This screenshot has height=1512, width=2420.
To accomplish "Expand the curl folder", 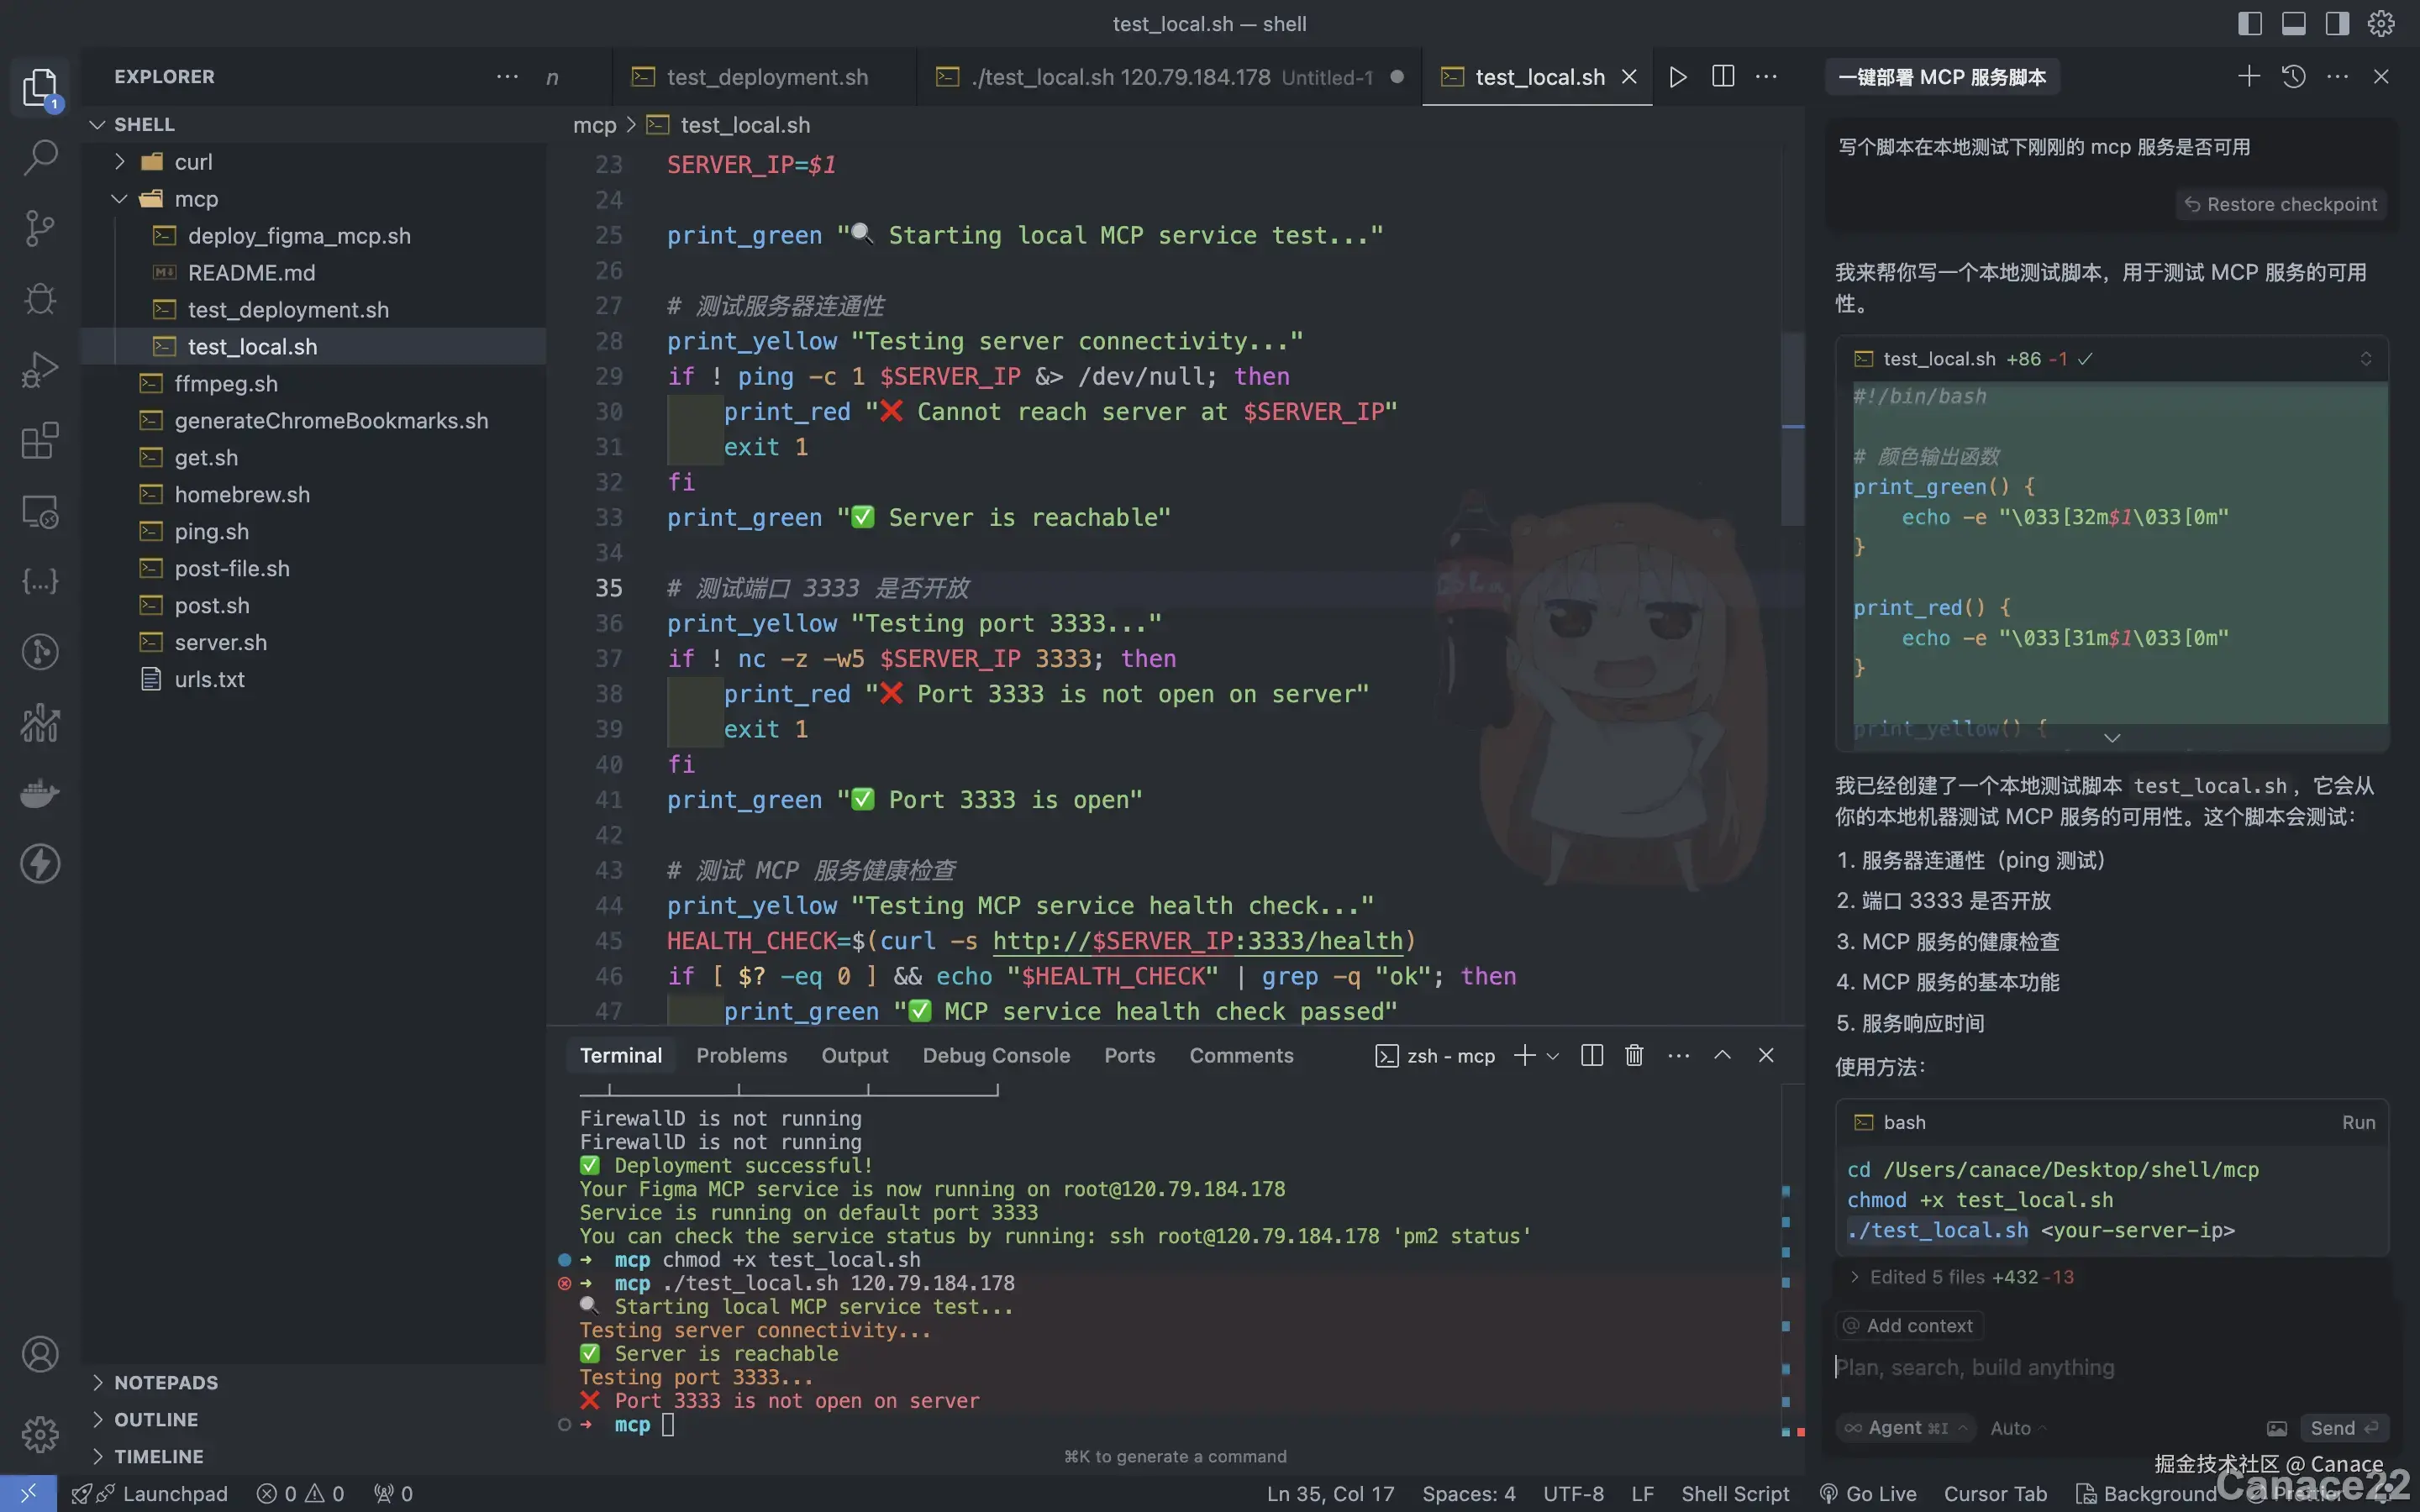I will [193, 162].
